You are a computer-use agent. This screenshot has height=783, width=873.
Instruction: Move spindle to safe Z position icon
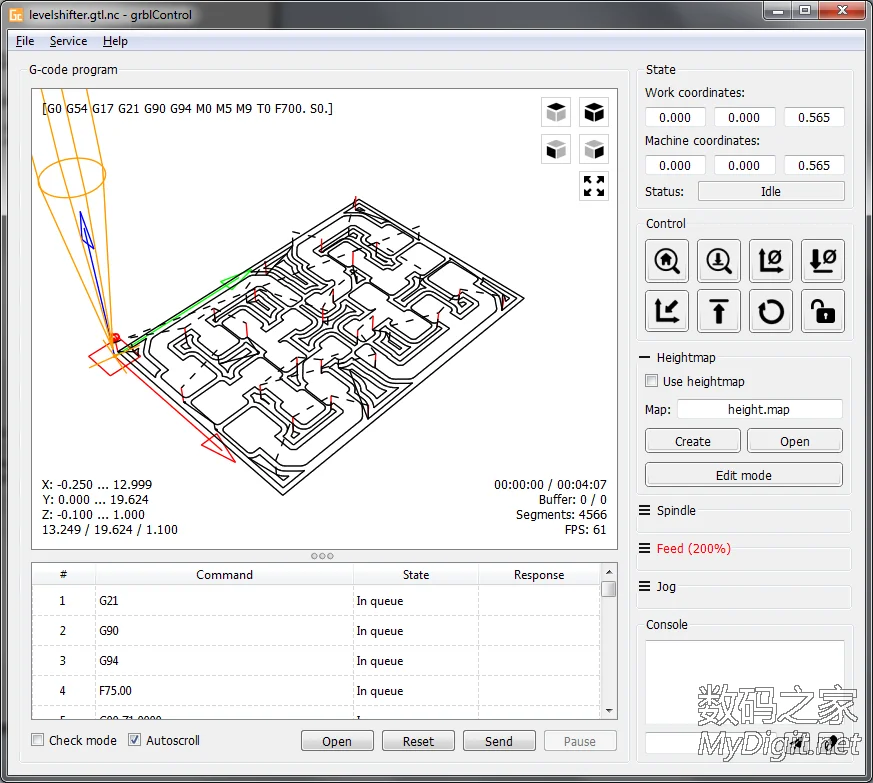719,311
